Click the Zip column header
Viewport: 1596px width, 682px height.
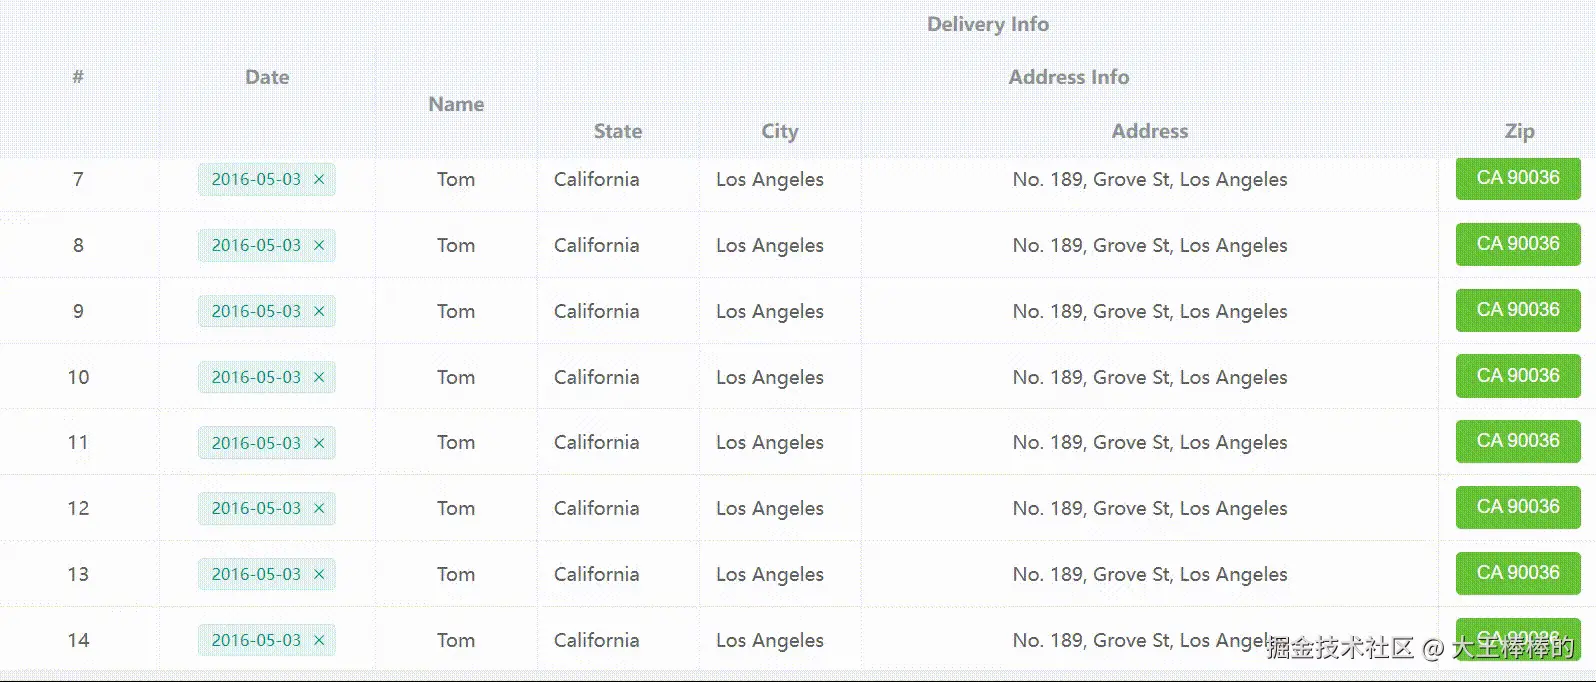pyautogui.click(x=1519, y=132)
